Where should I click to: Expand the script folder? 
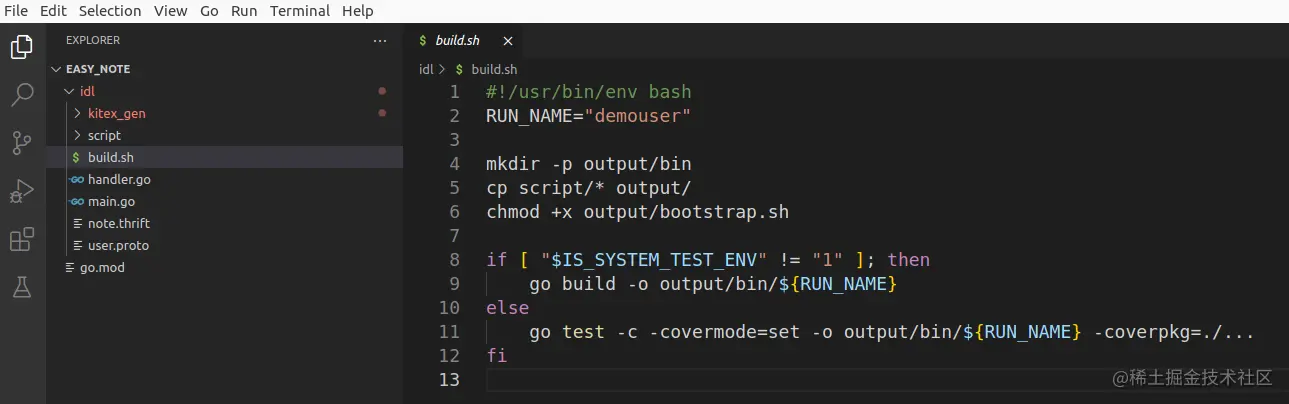coord(78,135)
